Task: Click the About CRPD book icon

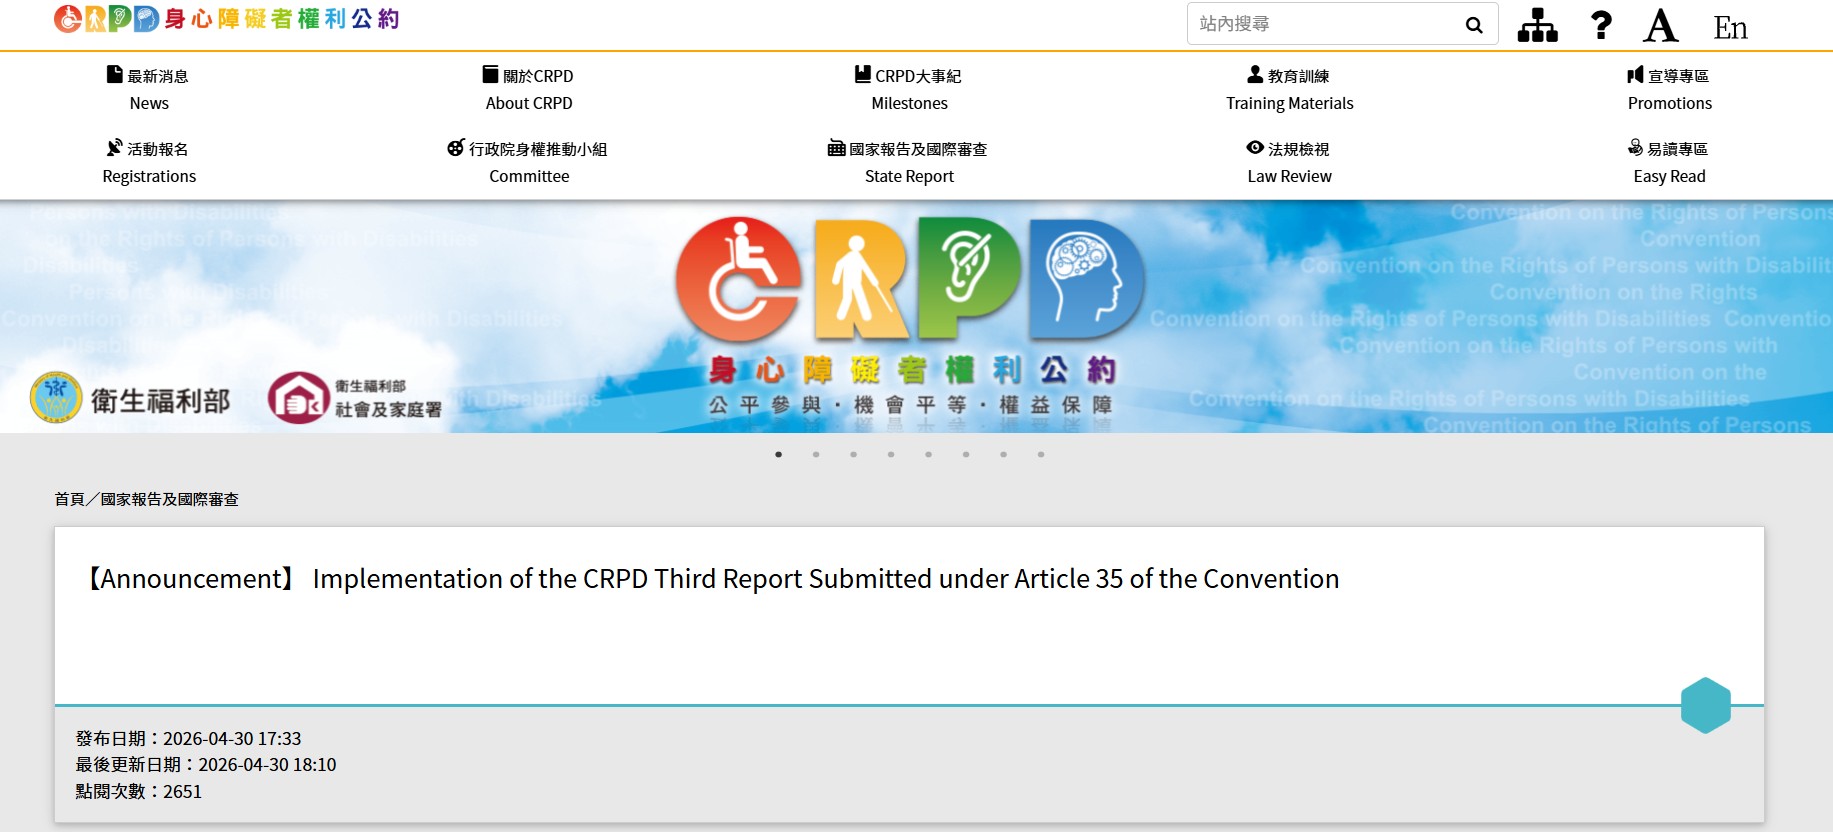Action: point(490,74)
